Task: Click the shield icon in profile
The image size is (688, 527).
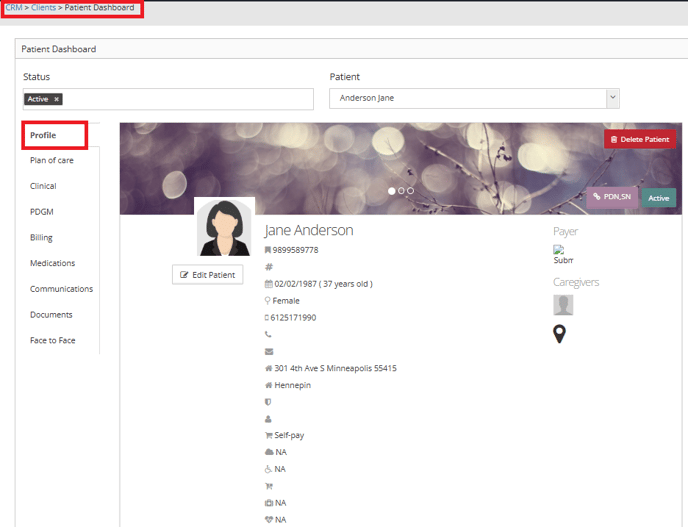Action: (268, 402)
